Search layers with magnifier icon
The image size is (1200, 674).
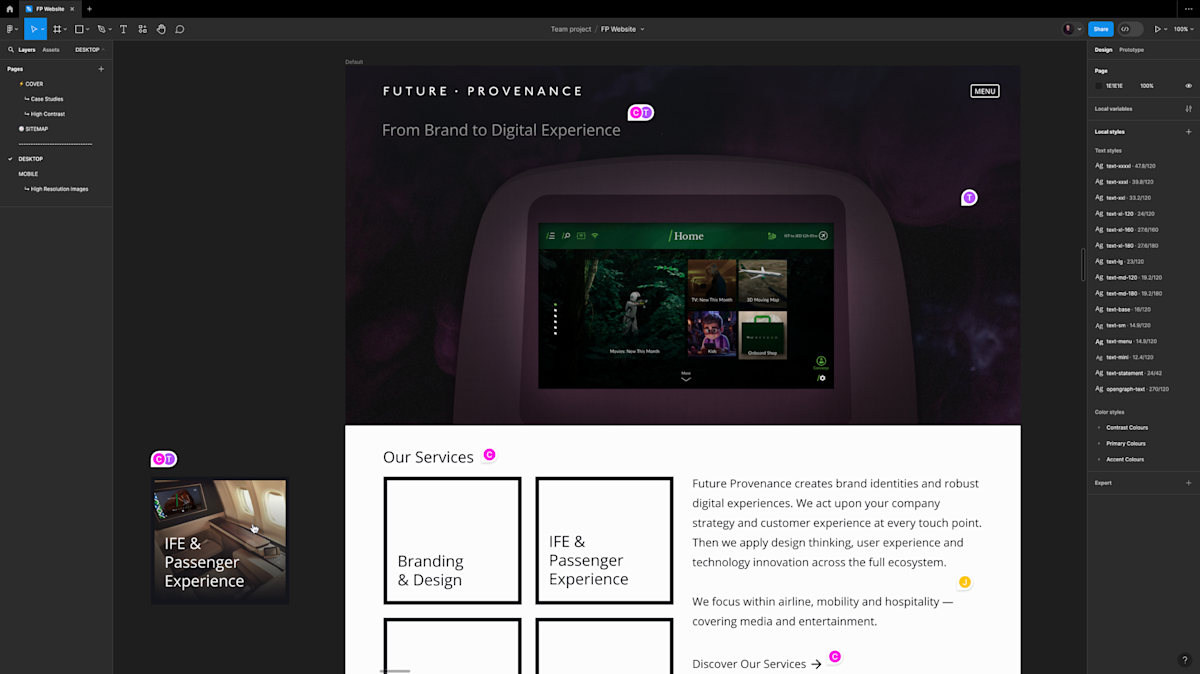11,49
